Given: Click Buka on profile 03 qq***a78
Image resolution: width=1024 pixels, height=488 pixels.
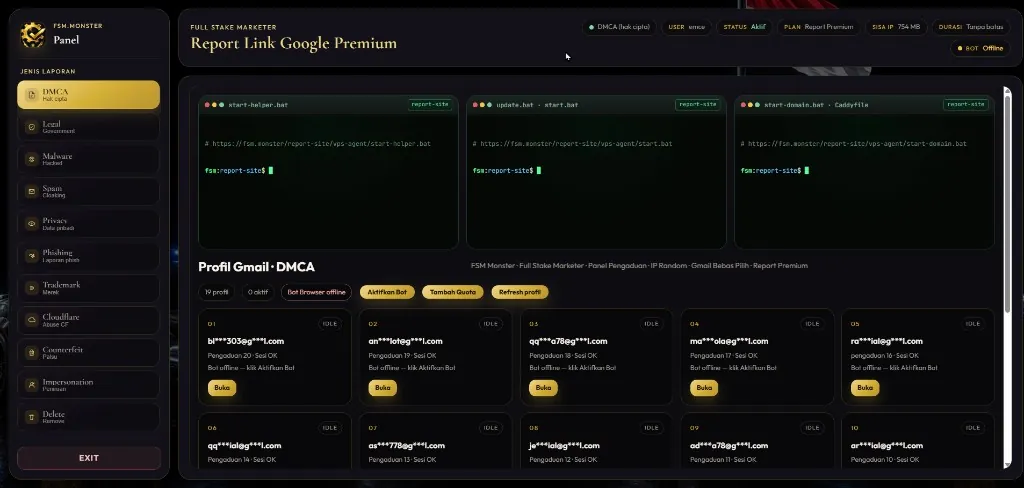Looking at the screenshot, I should [543, 387].
